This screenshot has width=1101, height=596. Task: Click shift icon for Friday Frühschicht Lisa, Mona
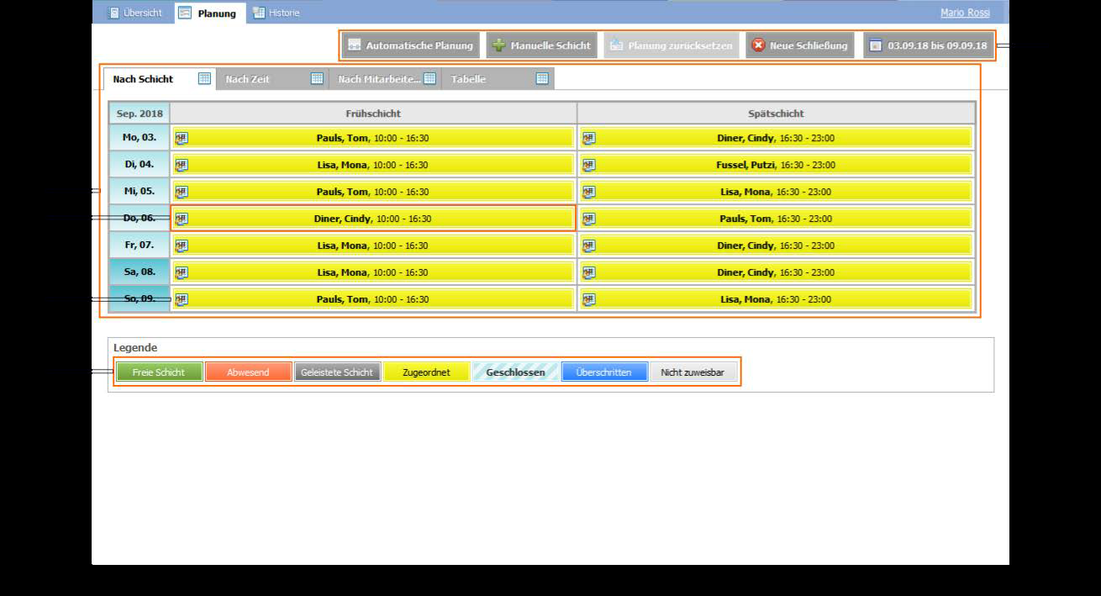(181, 246)
